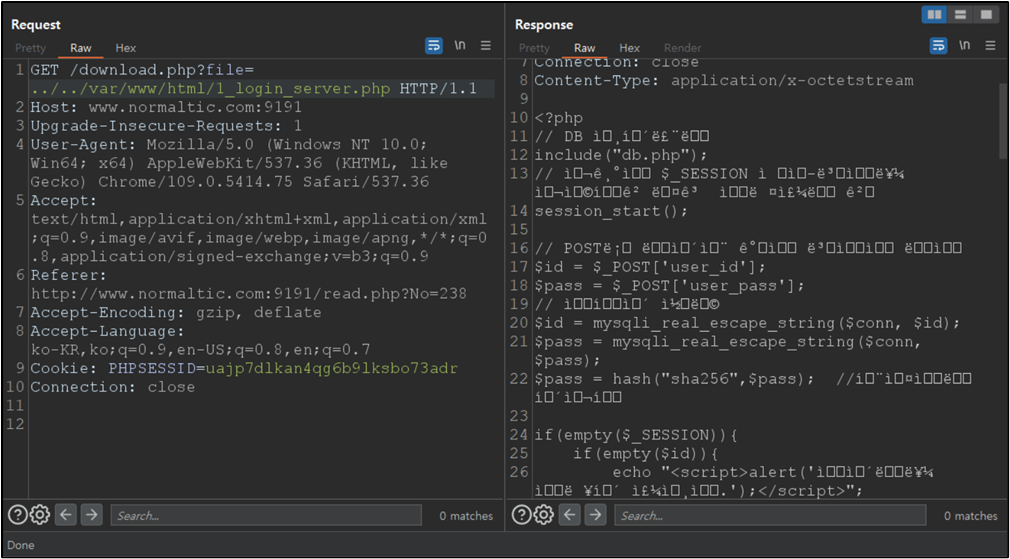Screen dimensions: 1010x559
Task: Focus the Request search field
Action: (266, 515)
